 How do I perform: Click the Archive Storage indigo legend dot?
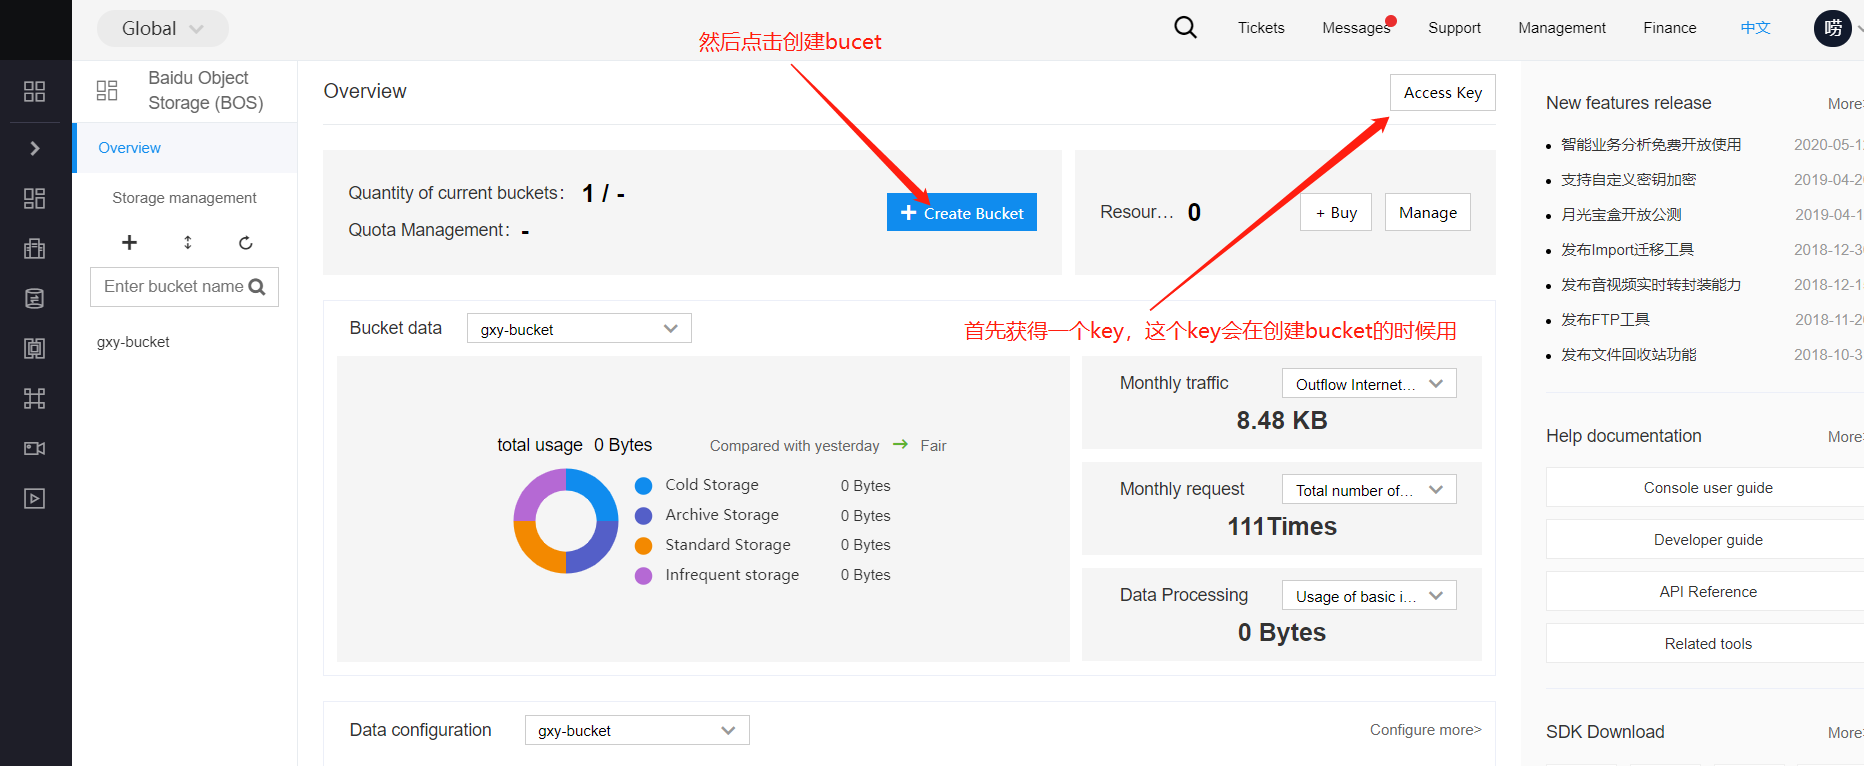point(644,516)
